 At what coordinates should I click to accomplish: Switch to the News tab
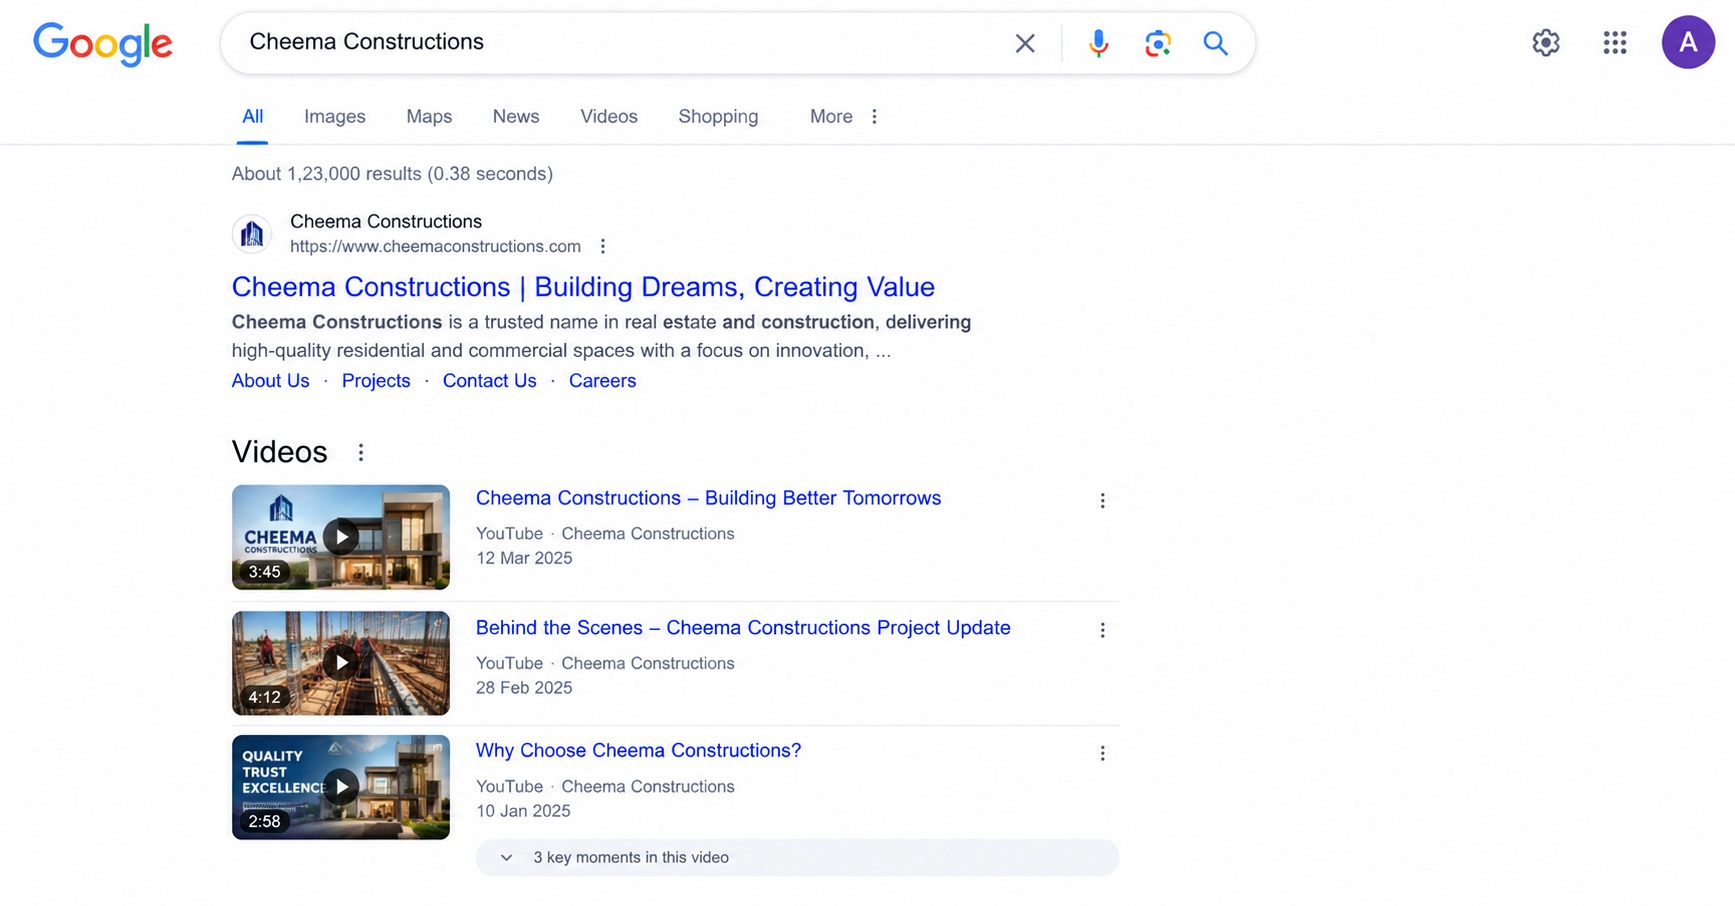516,116
